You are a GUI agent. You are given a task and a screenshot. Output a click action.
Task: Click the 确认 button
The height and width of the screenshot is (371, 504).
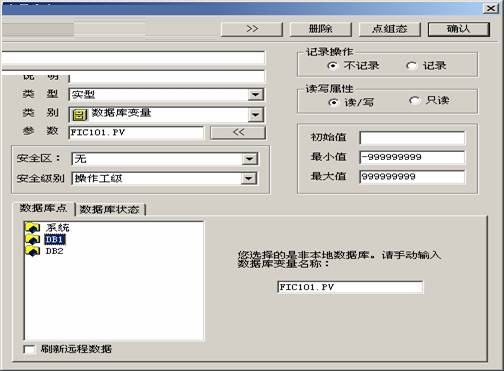(459, 29)
